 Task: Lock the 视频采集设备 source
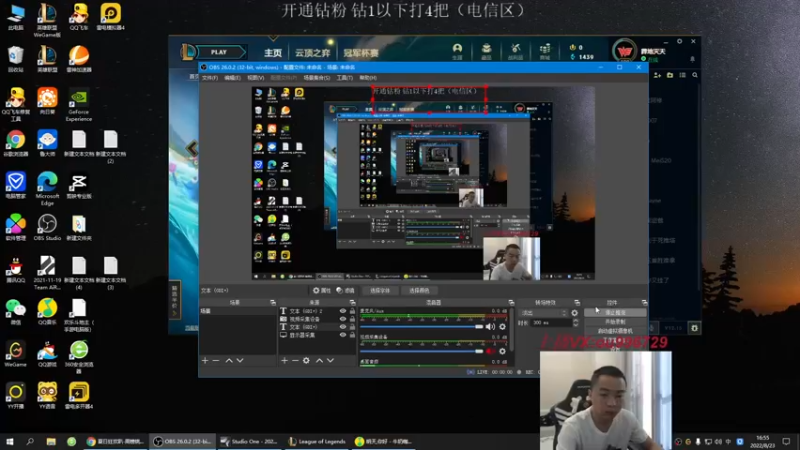tap(352, 319)
